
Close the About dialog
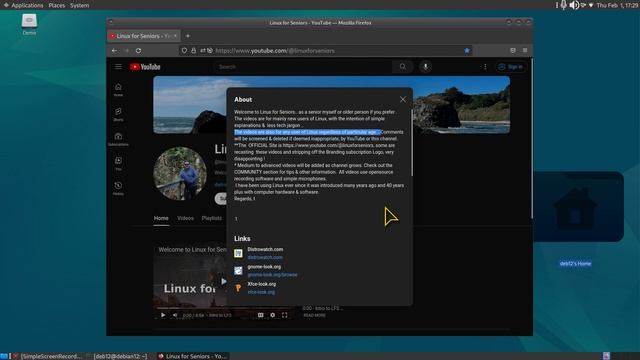[403, 100]
